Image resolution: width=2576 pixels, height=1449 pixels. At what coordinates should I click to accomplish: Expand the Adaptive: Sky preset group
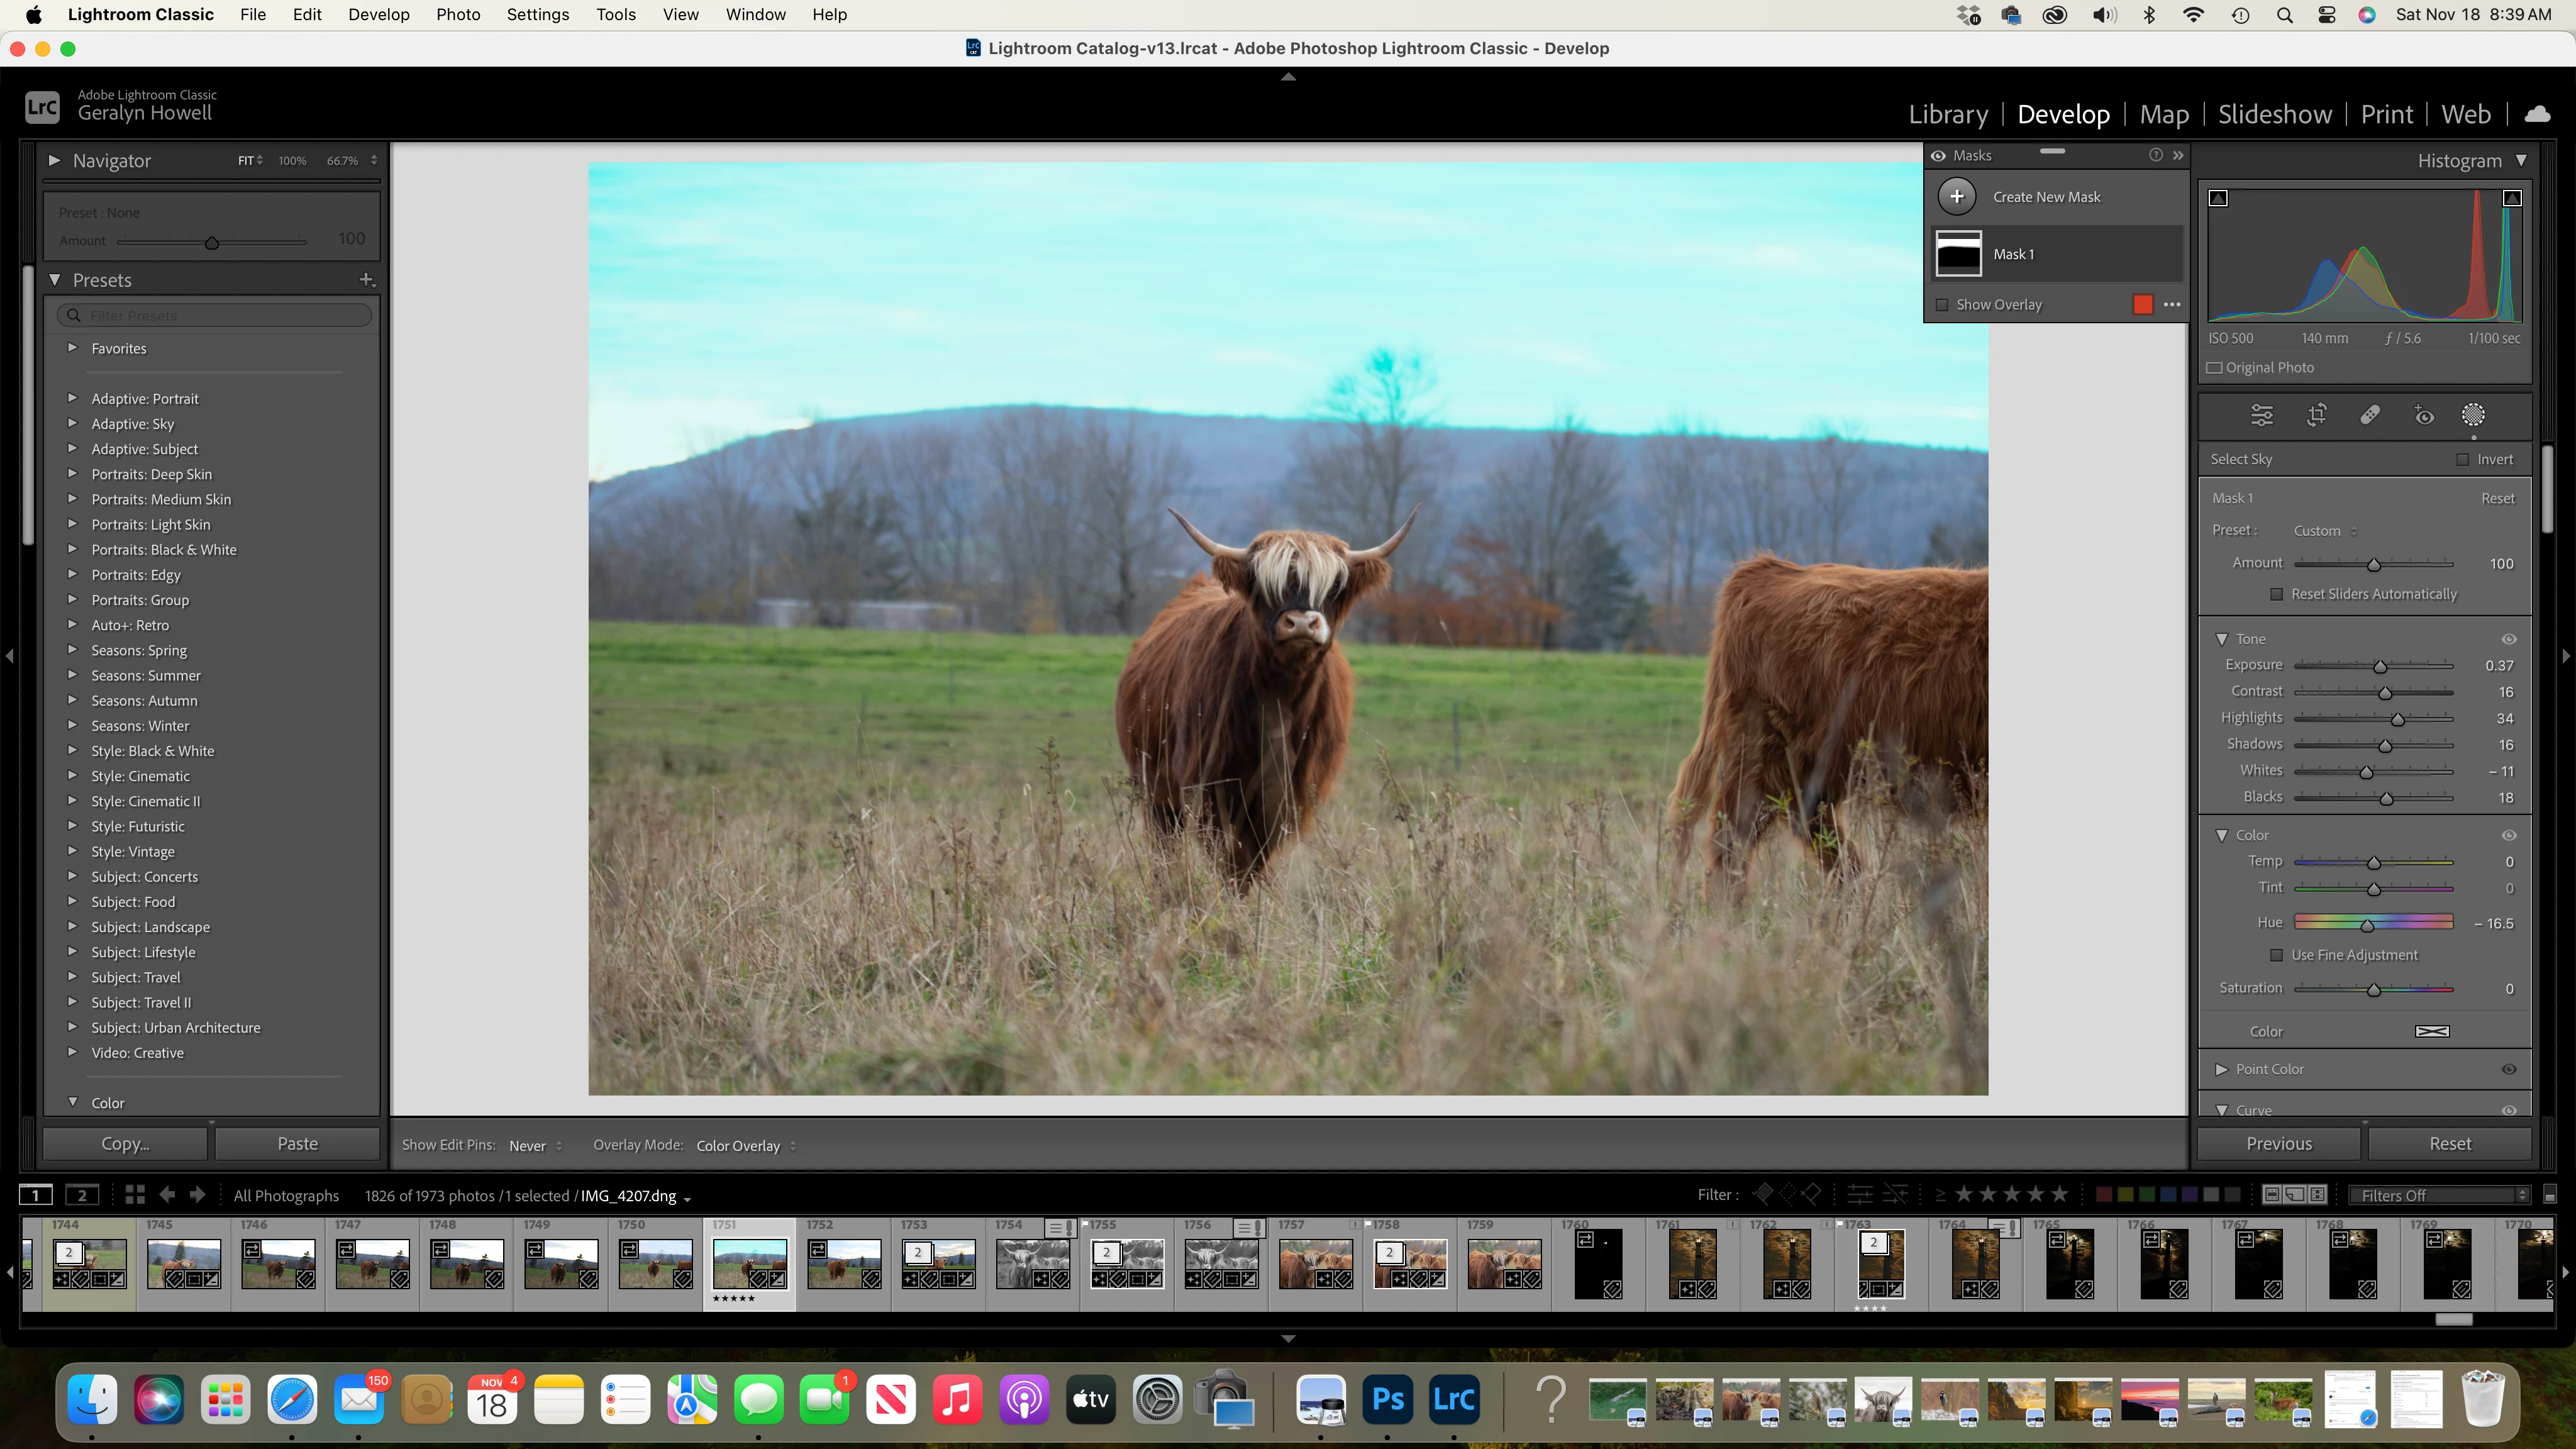pyautogui.click(x=72, y=424)
